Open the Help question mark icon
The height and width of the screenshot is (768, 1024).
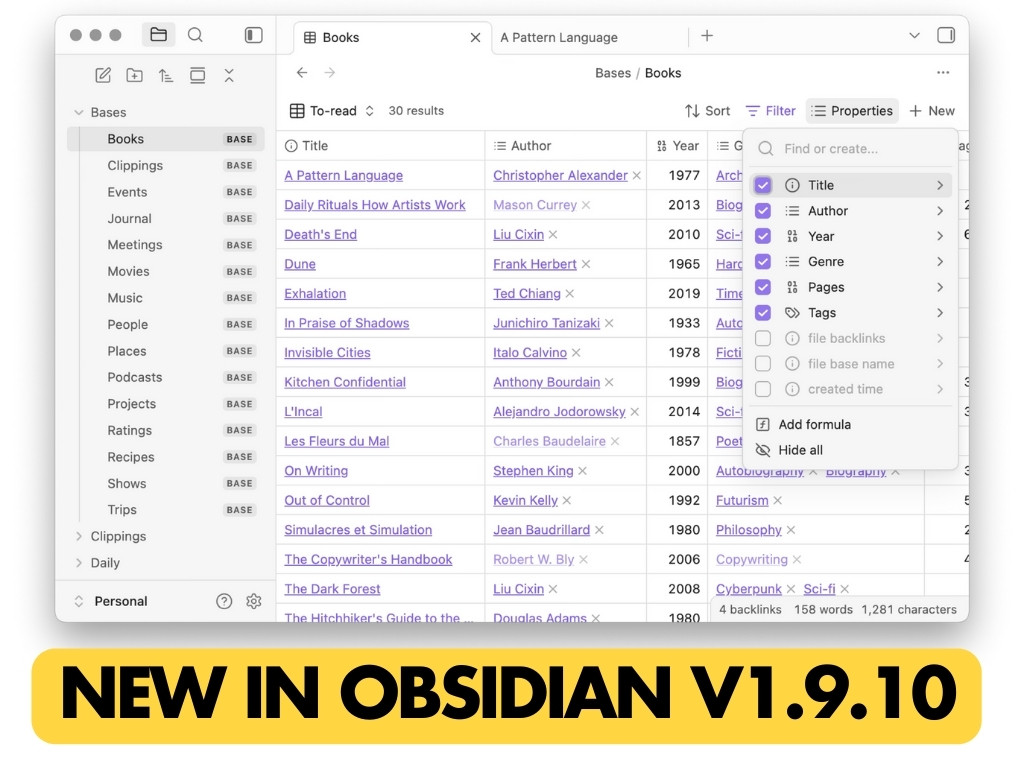tap(224, 601)
